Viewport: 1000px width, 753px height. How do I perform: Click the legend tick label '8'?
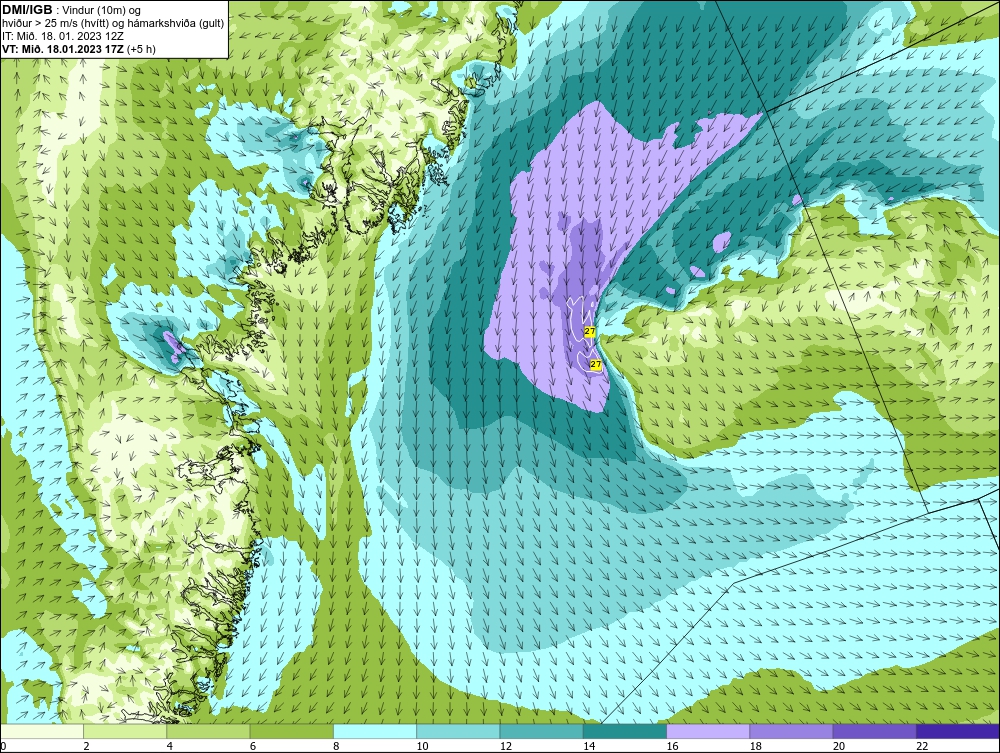336,747
